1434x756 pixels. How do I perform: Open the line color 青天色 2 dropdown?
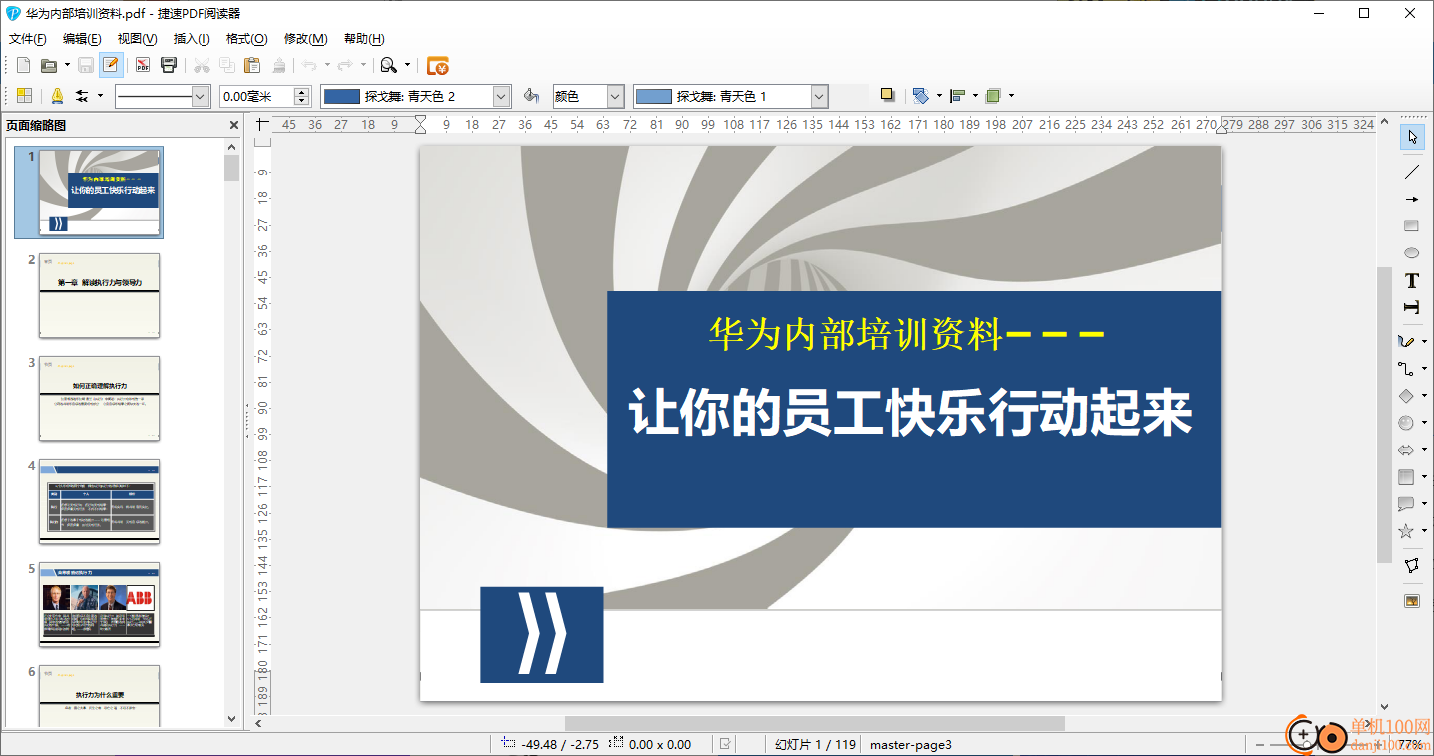pyautogui.click(x=502, y=96)
